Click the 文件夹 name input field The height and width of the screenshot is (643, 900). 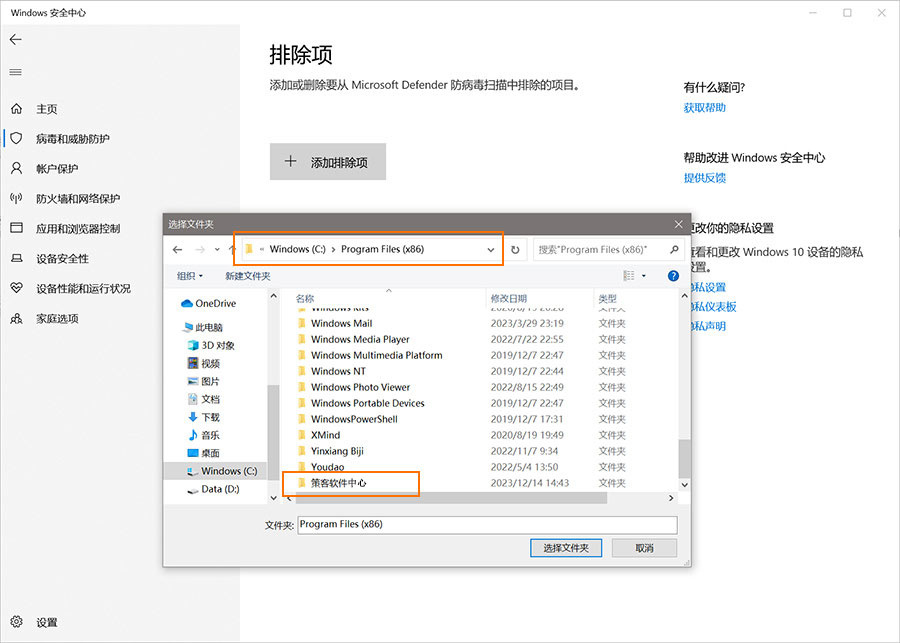[487, 525]
